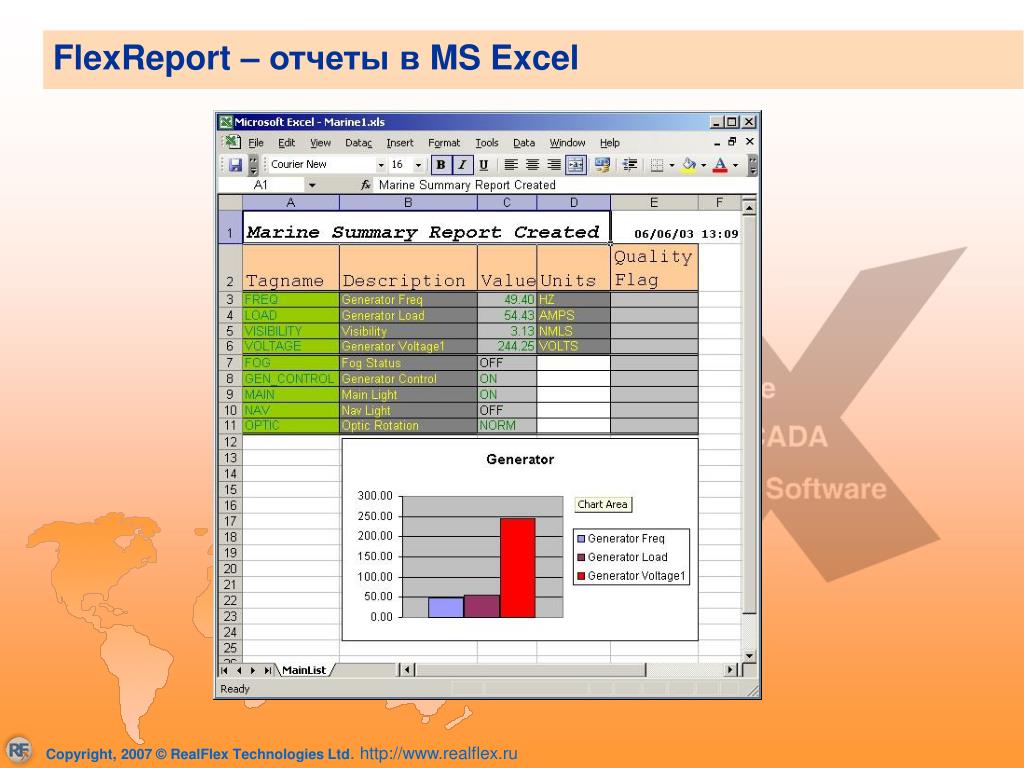Viewport: 1024px width, 768px height.
Task: Go to first sheet navigation arrow
Action: tap(224, 670)
